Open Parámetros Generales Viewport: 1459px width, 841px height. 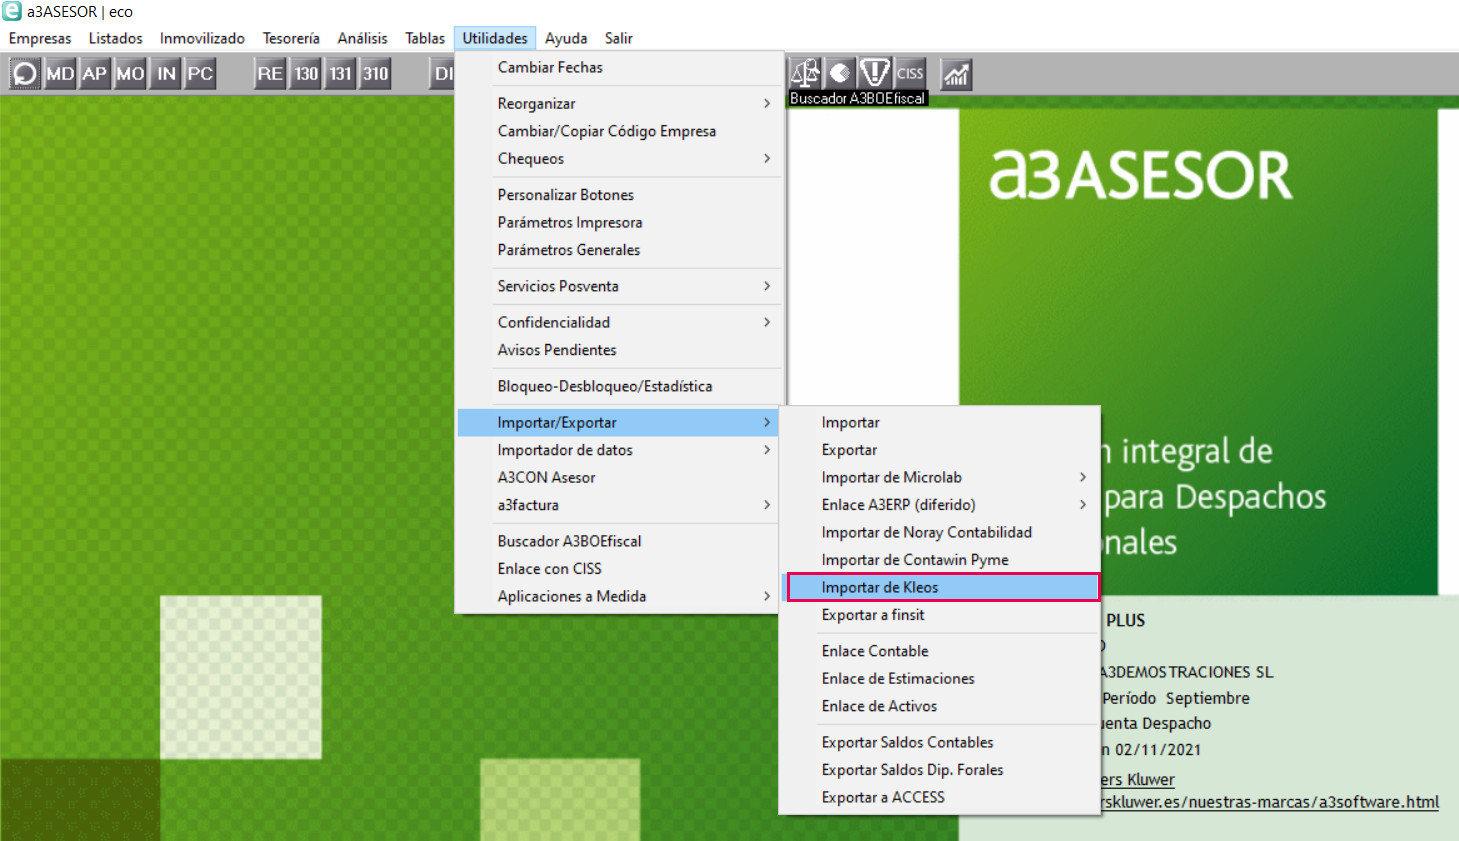click(x=620, y=250)
